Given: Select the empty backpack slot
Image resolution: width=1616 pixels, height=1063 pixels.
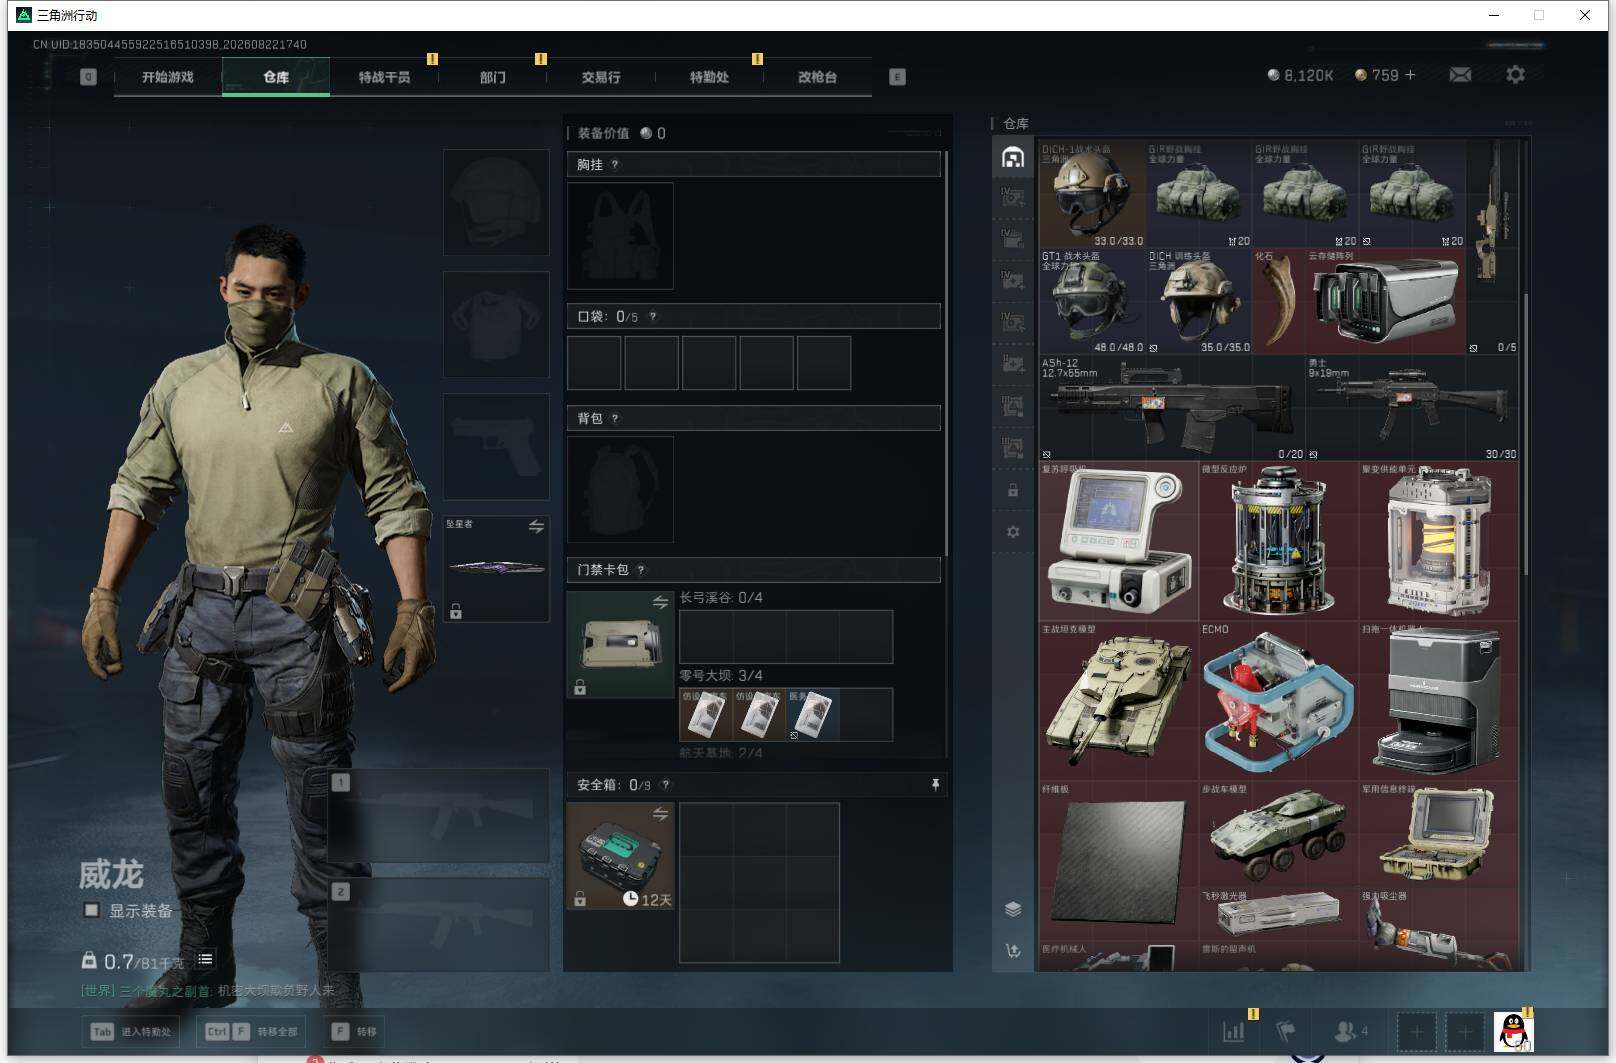Looking at the screenshot, I should point(620,489).
